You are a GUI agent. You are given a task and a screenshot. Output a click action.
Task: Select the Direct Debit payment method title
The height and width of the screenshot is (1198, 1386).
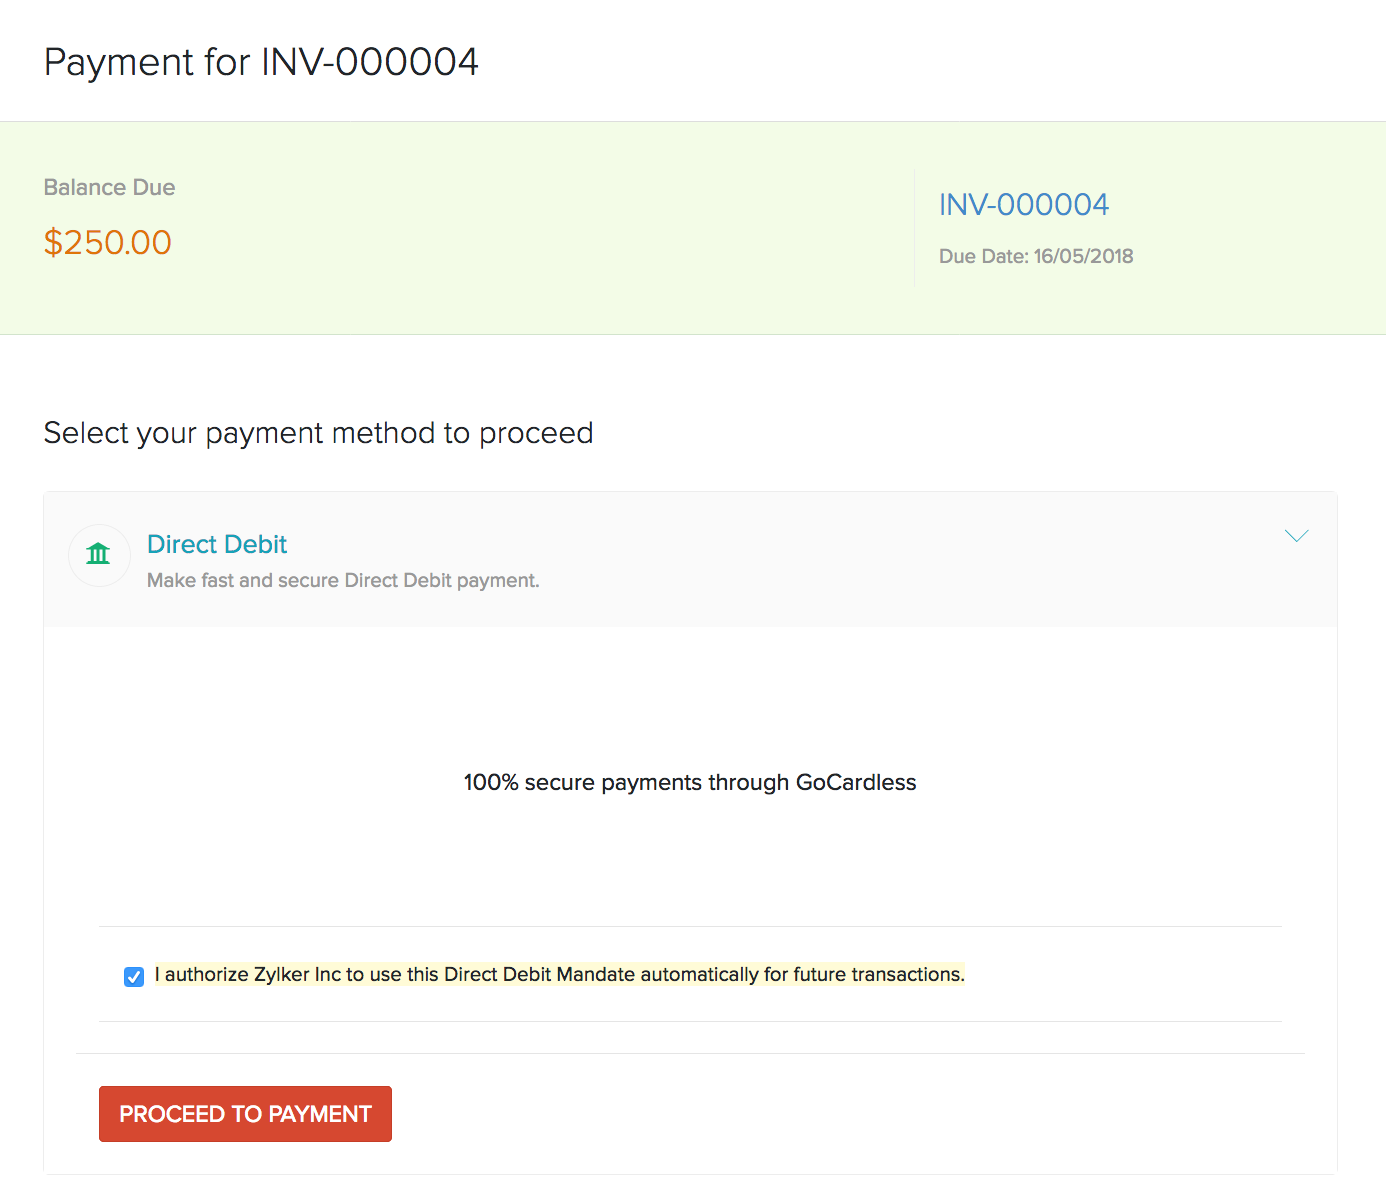tap(217, 544)
